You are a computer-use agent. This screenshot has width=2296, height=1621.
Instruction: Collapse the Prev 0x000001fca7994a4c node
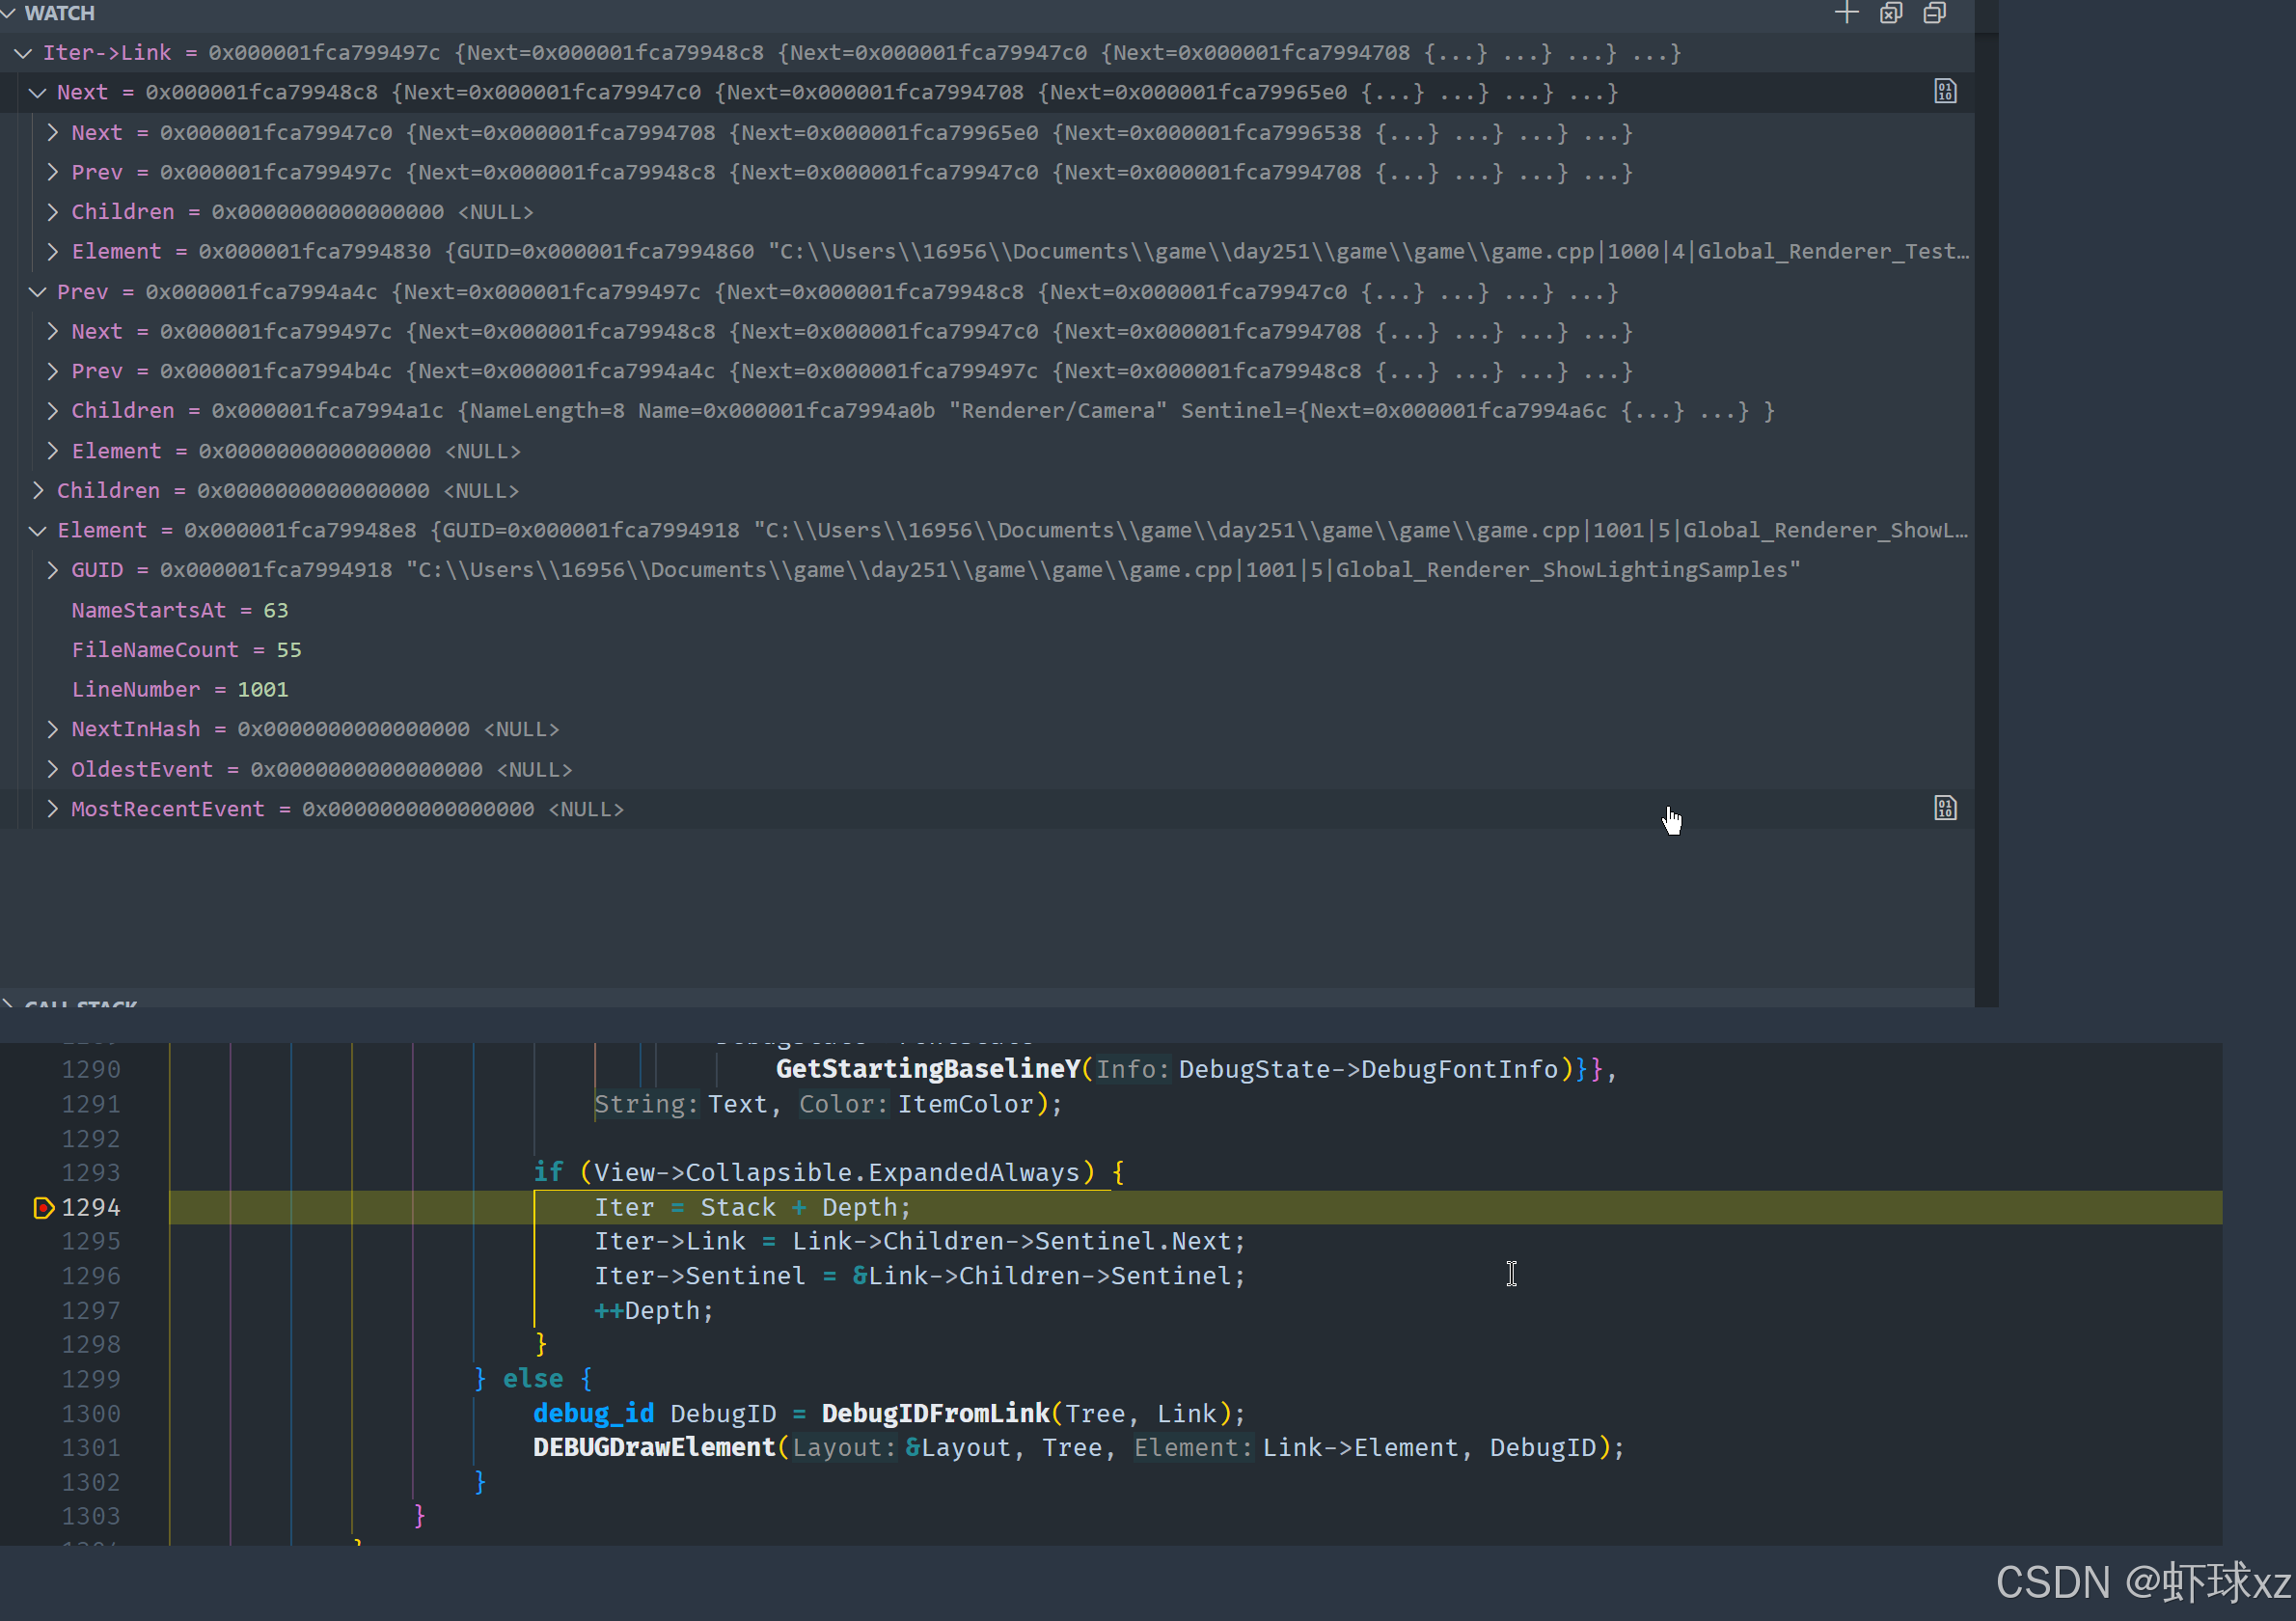pos(38,292)
